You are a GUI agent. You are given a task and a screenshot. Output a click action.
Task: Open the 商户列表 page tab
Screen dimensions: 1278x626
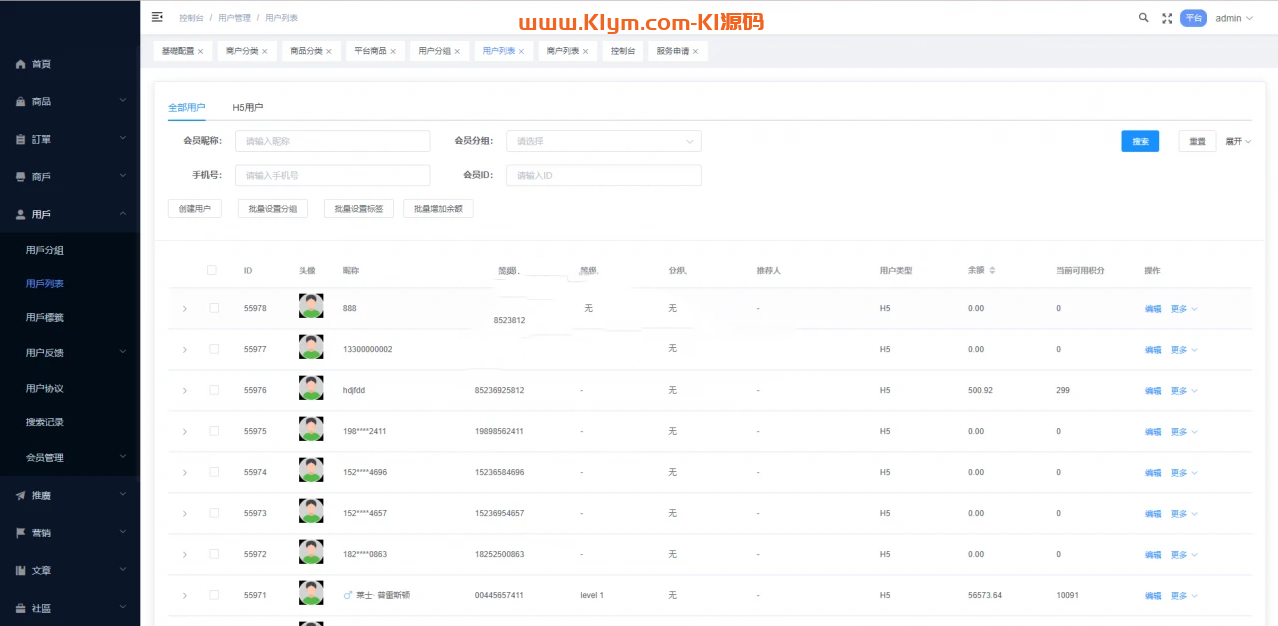562,51
